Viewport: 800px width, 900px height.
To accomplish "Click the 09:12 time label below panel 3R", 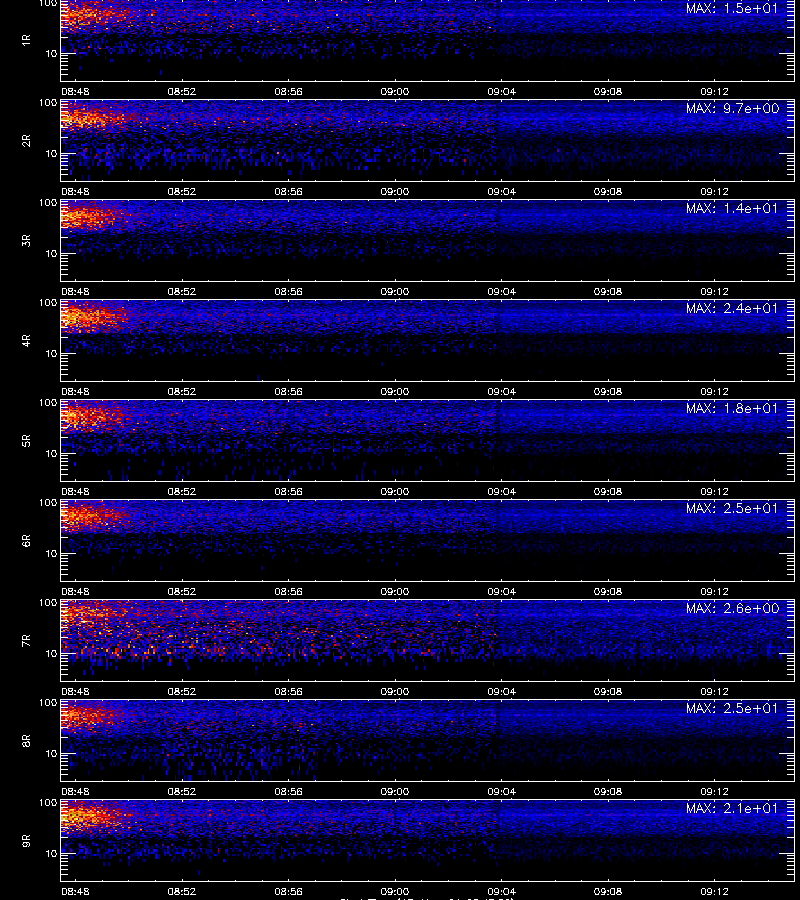I will [x=714, y=292].
